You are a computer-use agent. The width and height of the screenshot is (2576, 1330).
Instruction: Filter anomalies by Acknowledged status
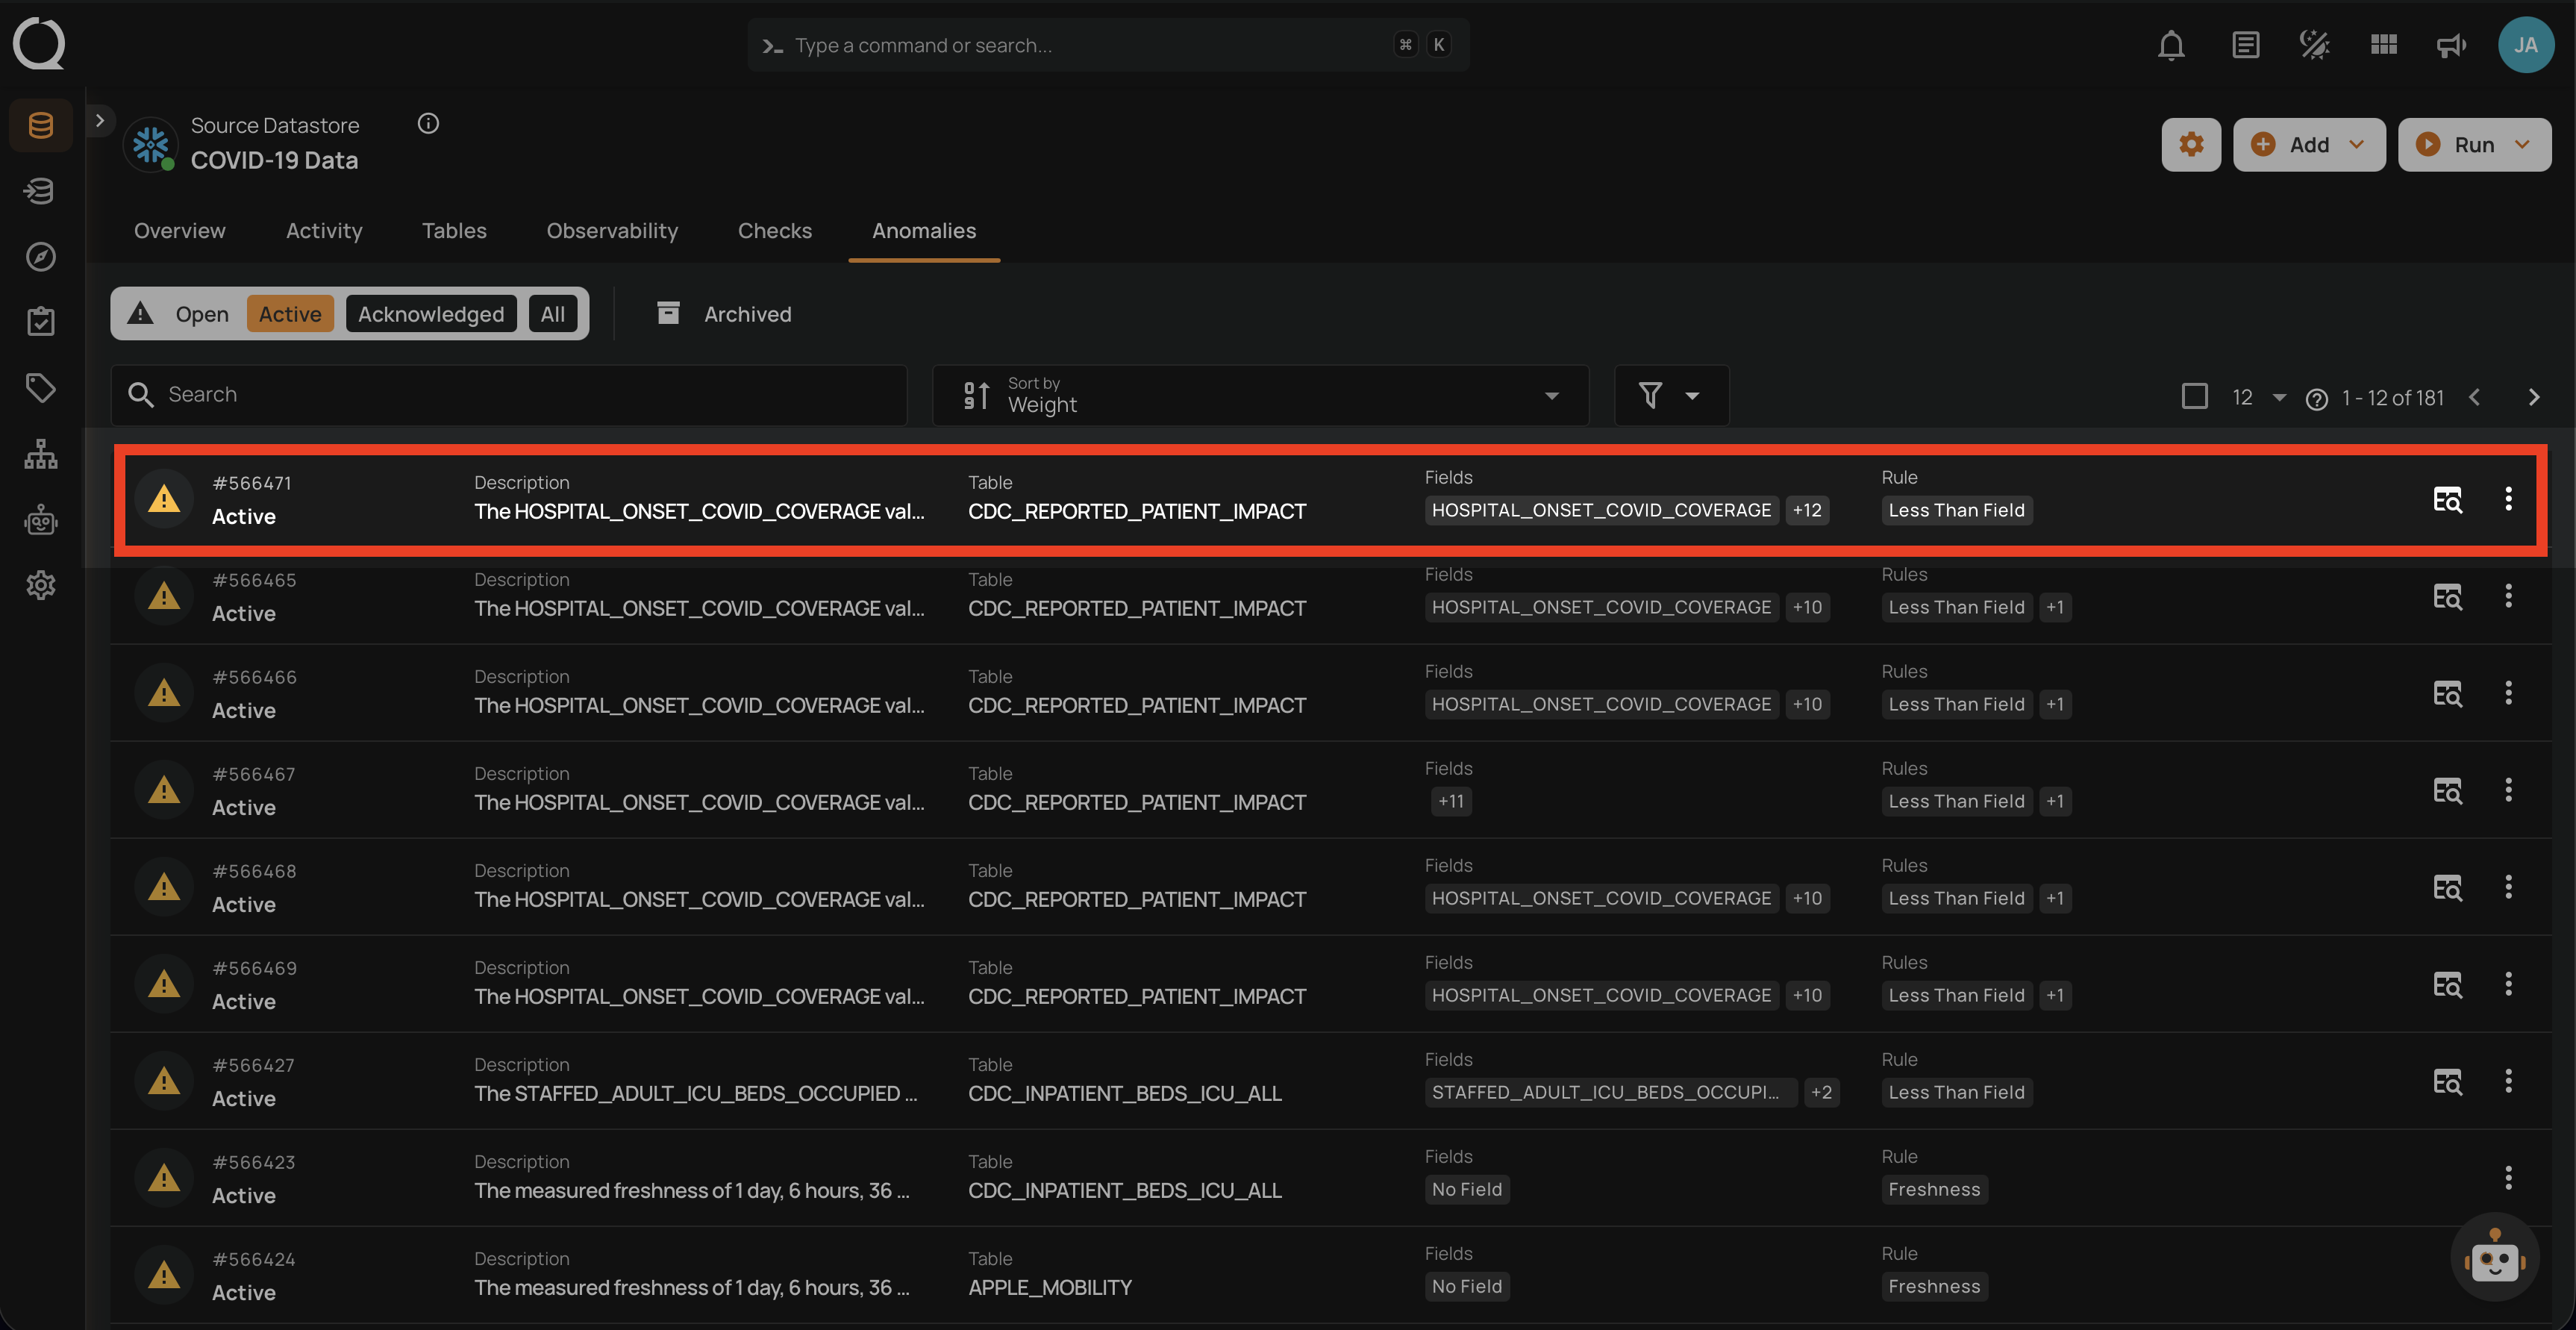(431, 314)
